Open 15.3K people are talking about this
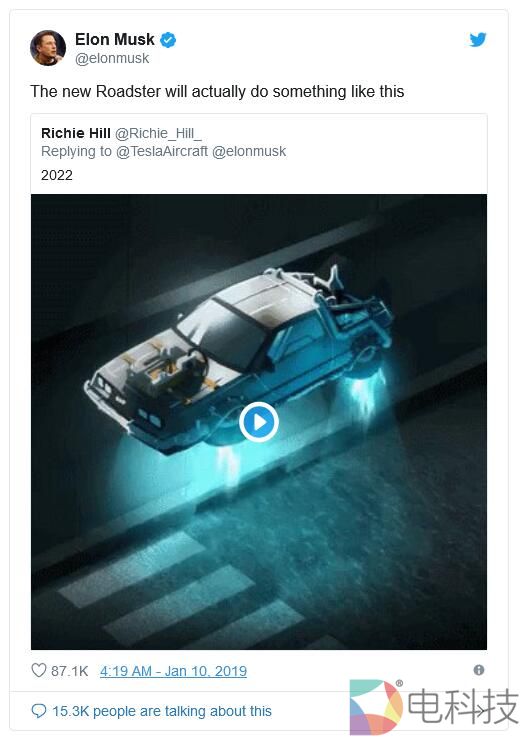 (x=162, y=711)
